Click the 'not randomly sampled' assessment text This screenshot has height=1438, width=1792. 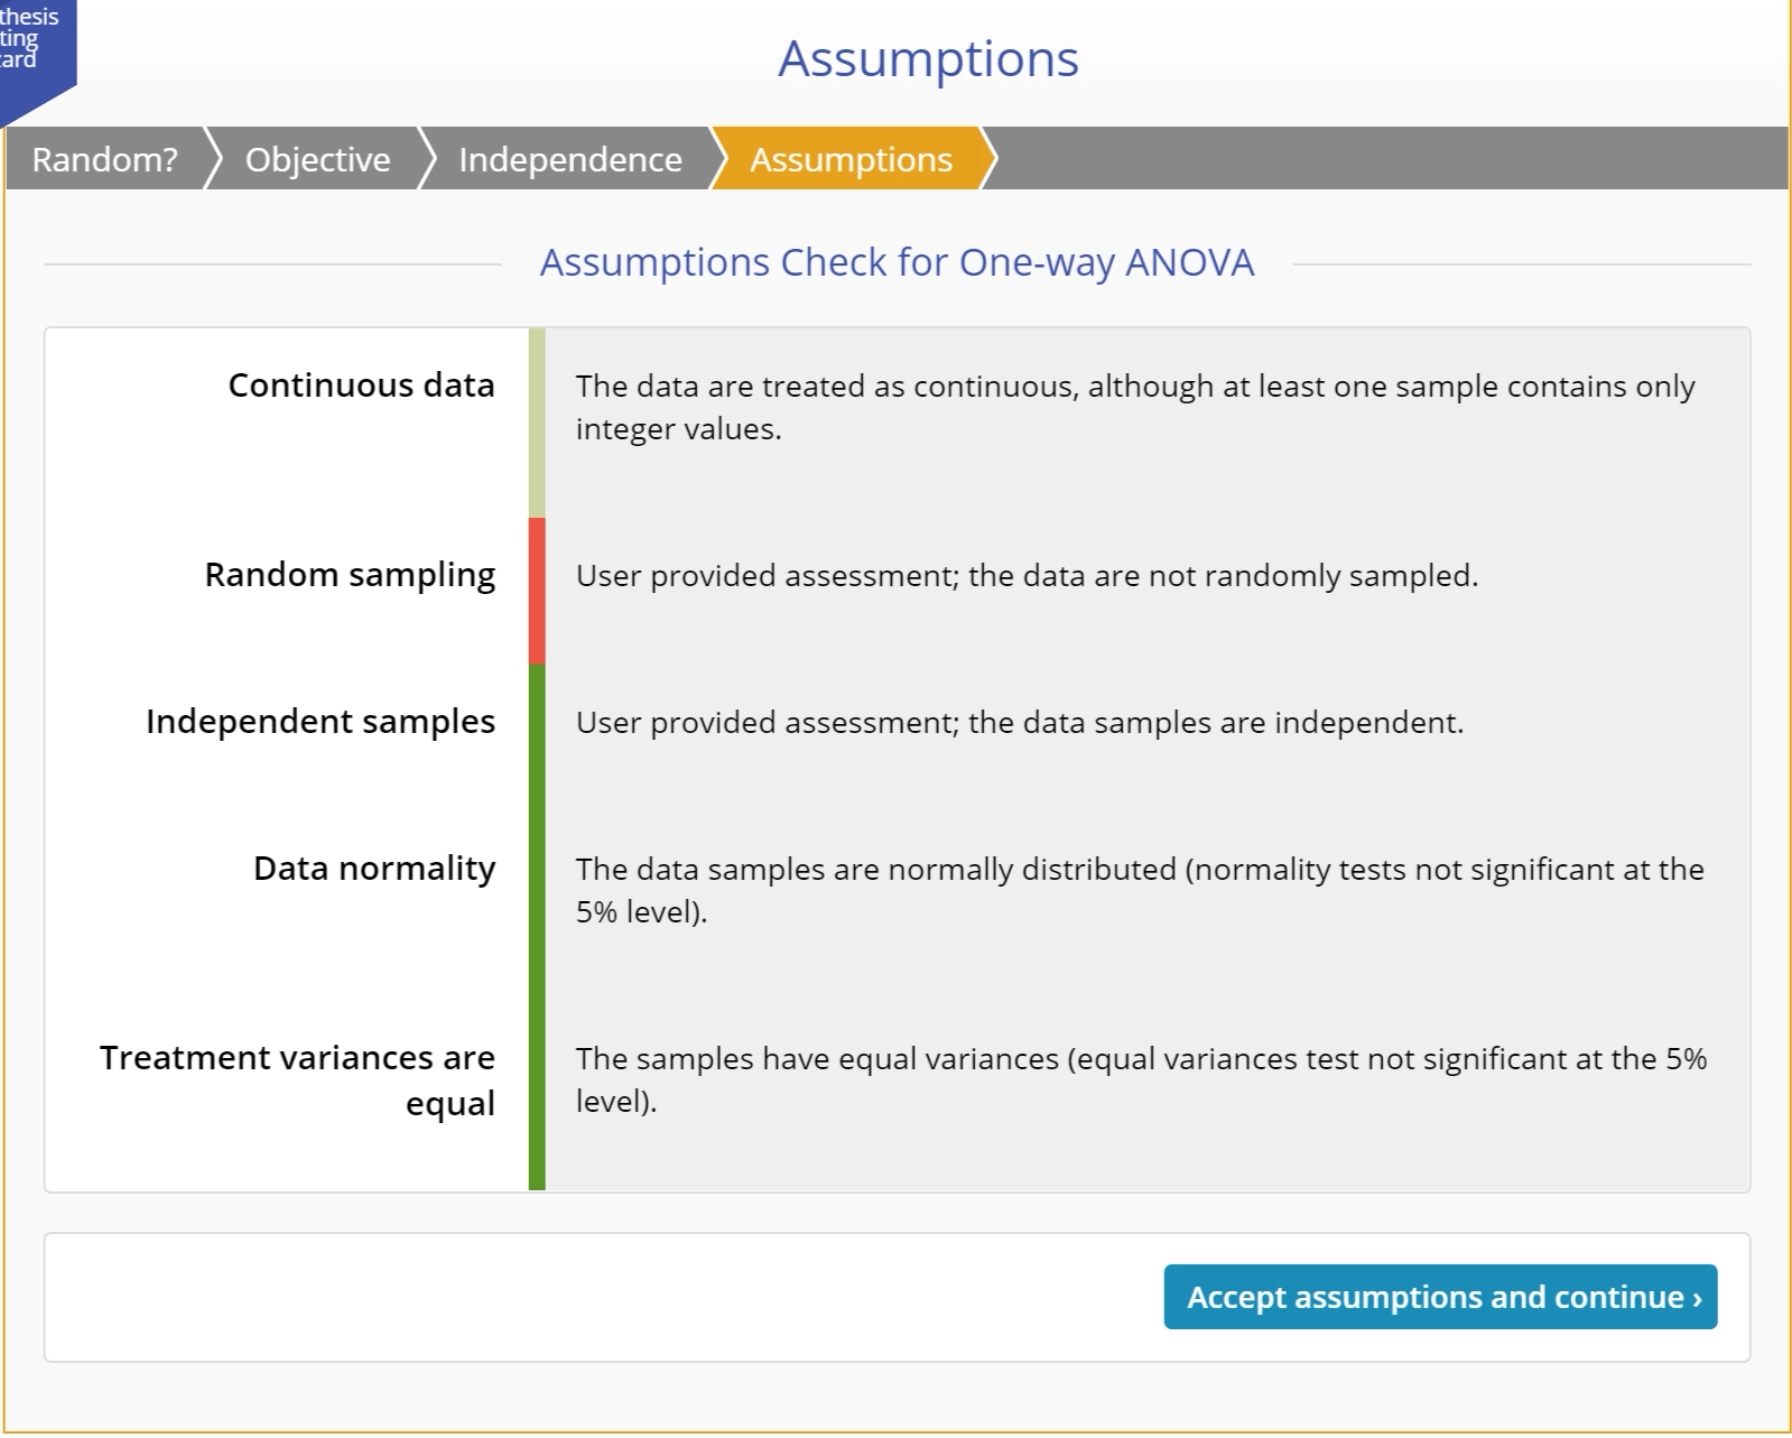point(1026,576)
